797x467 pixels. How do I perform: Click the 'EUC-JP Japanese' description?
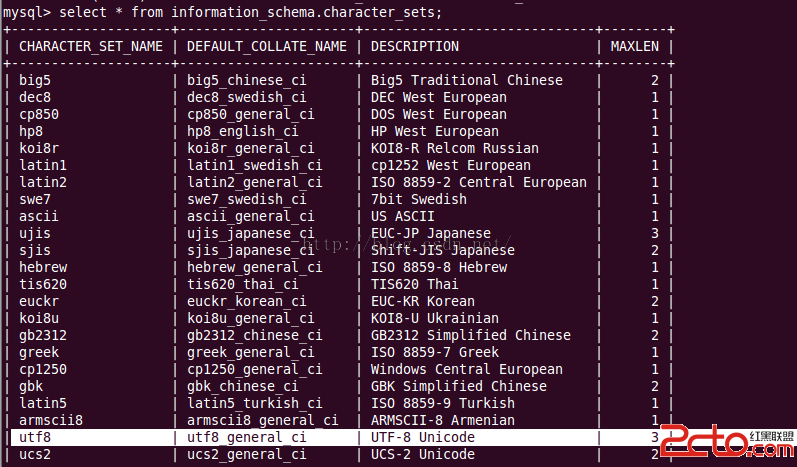pyautogui.click(x=431, y=233)
